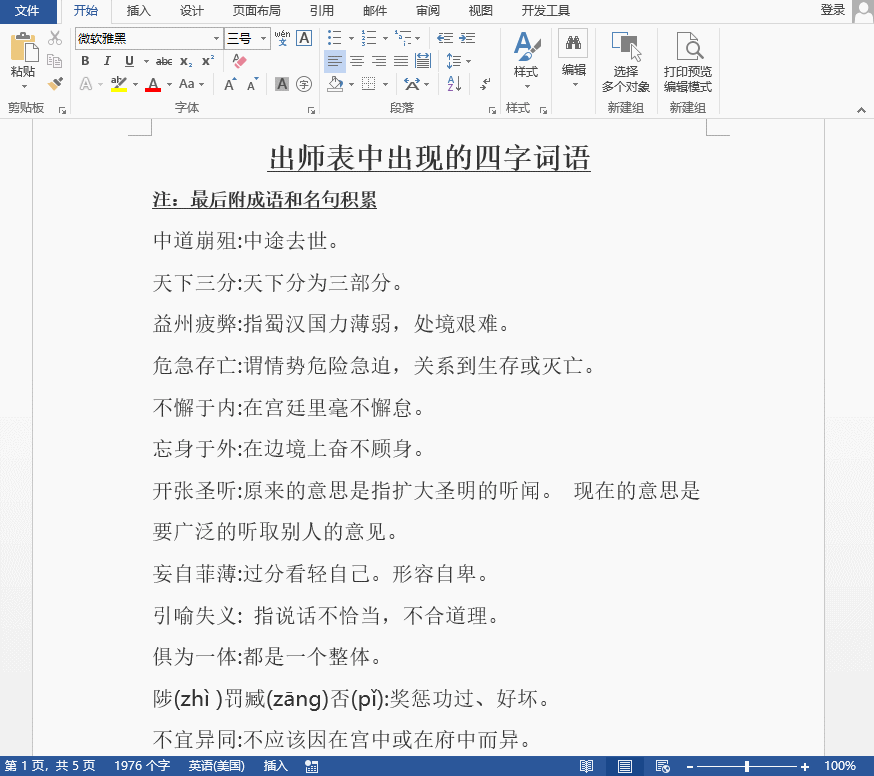The image size is (874, 776).
Task: Toggle Italic formatting
Action: point(108,61)
